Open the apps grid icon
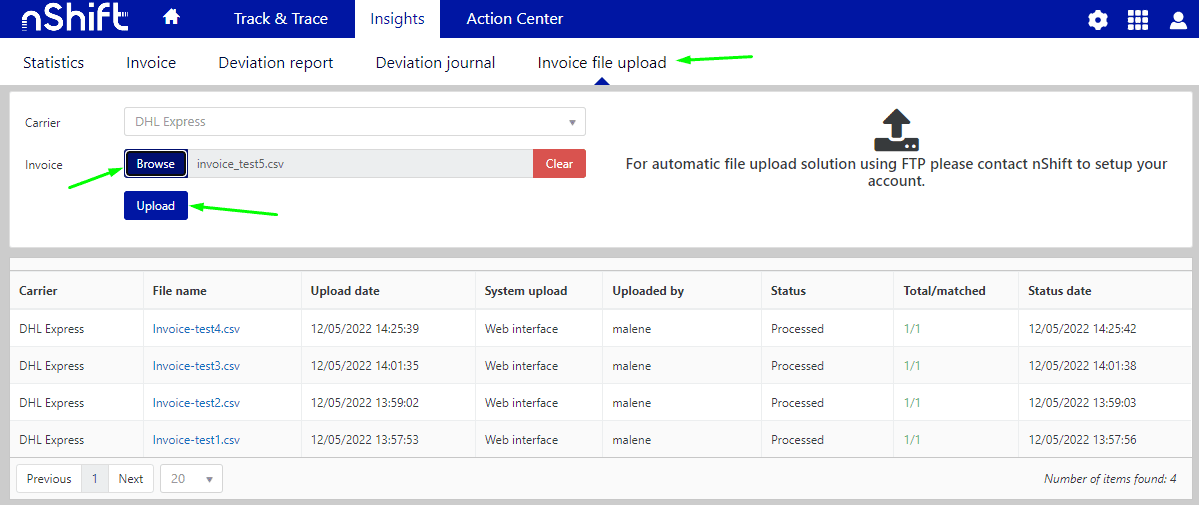Image resolution: width=1199 pixels, height=505 pixels. tap(1138, 20)
